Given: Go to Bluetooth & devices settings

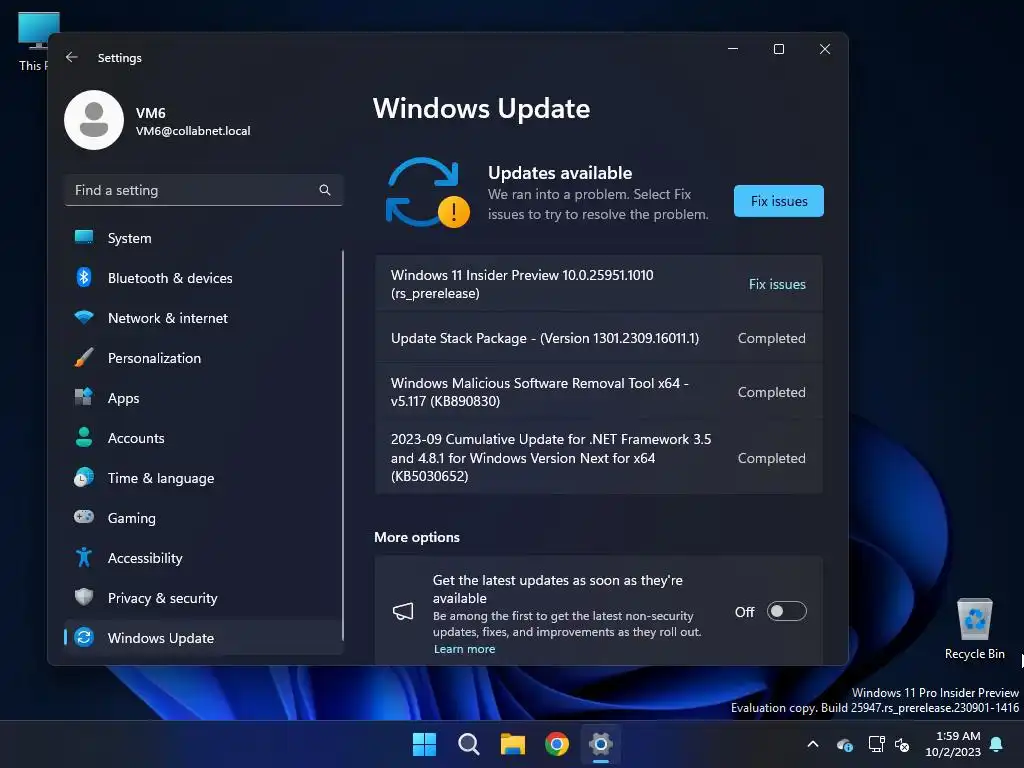Looking at the screenshot, I should point(203,278).
